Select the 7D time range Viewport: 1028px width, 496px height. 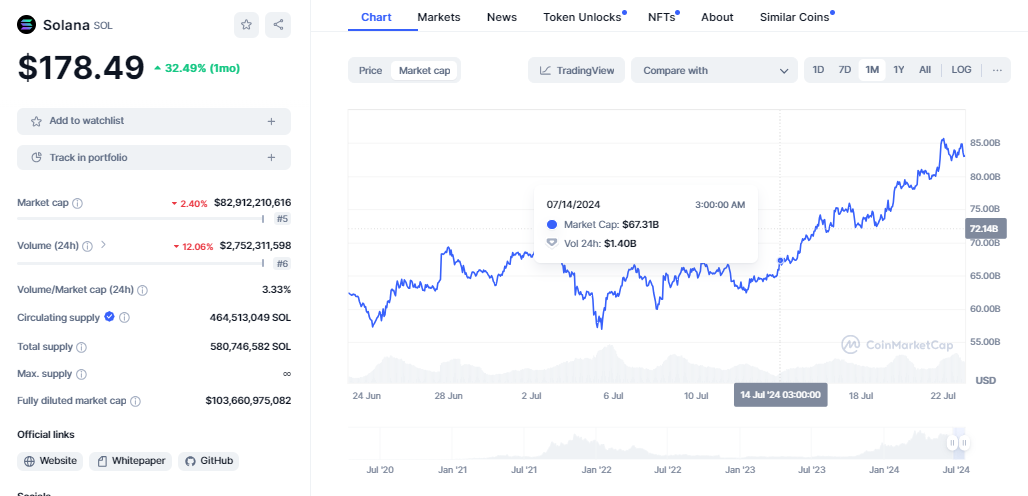pos(844,69)
